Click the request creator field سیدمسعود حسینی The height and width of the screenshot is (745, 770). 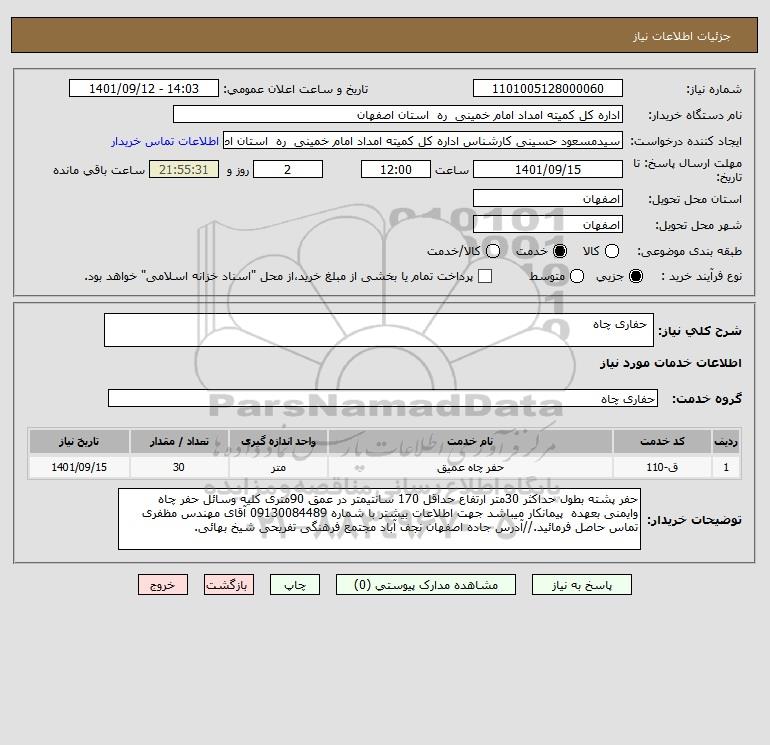click(x=423, y=140)
